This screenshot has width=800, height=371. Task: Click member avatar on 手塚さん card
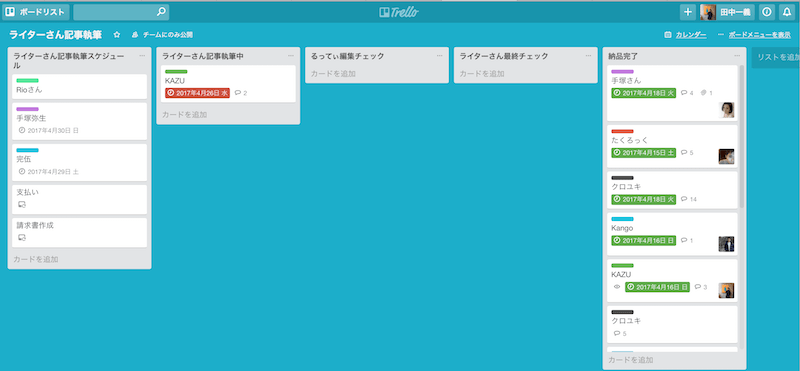727,110
